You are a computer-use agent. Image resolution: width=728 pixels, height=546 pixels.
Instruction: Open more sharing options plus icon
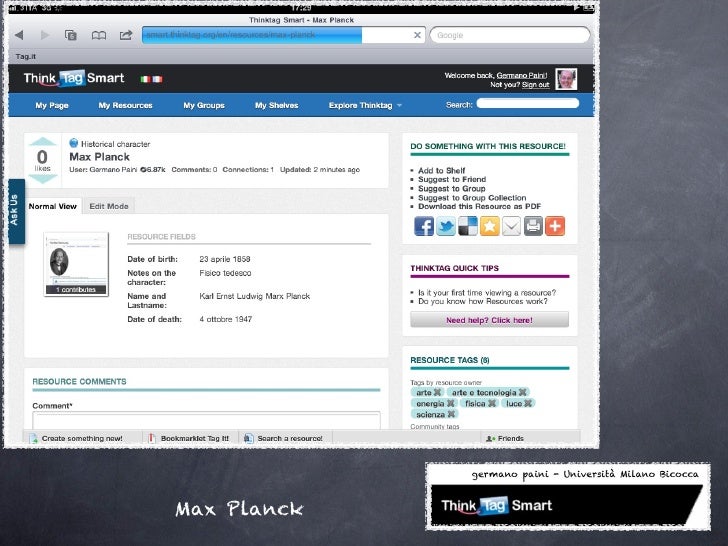tap(555, 227)
